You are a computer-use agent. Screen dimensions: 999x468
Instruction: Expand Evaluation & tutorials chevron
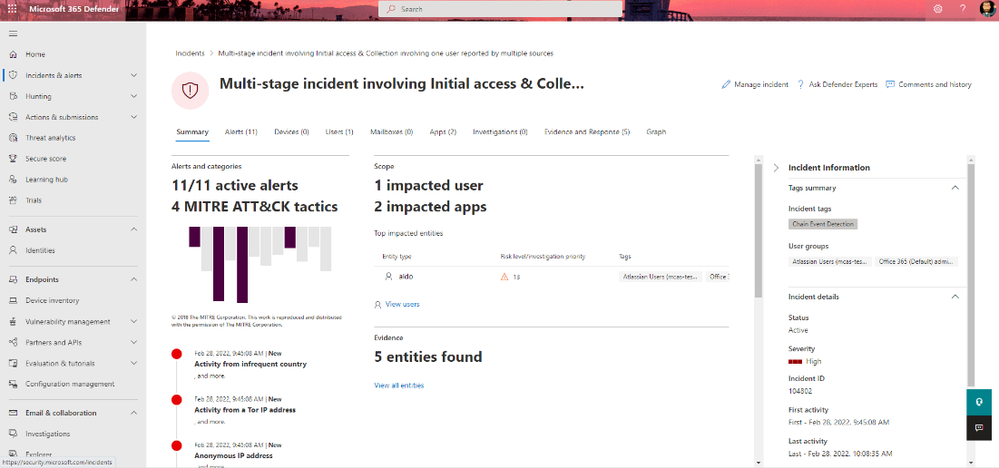pos(134,363)
